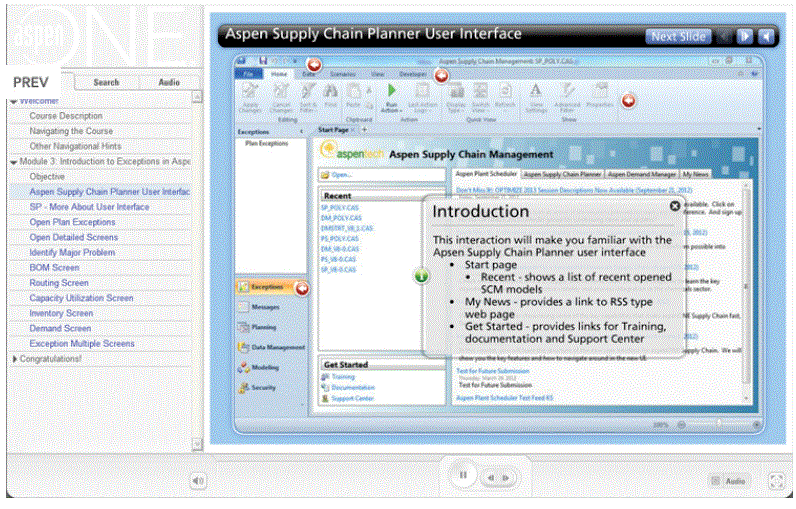The image size is (796, 509).
Task: Click the Planning navigation icon
Action: pos(244,327)
